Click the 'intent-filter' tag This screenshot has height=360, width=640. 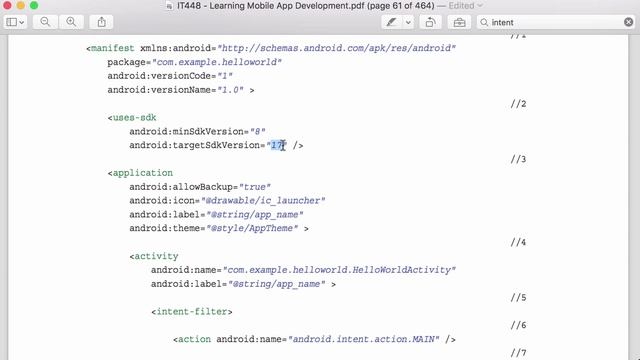192,311
